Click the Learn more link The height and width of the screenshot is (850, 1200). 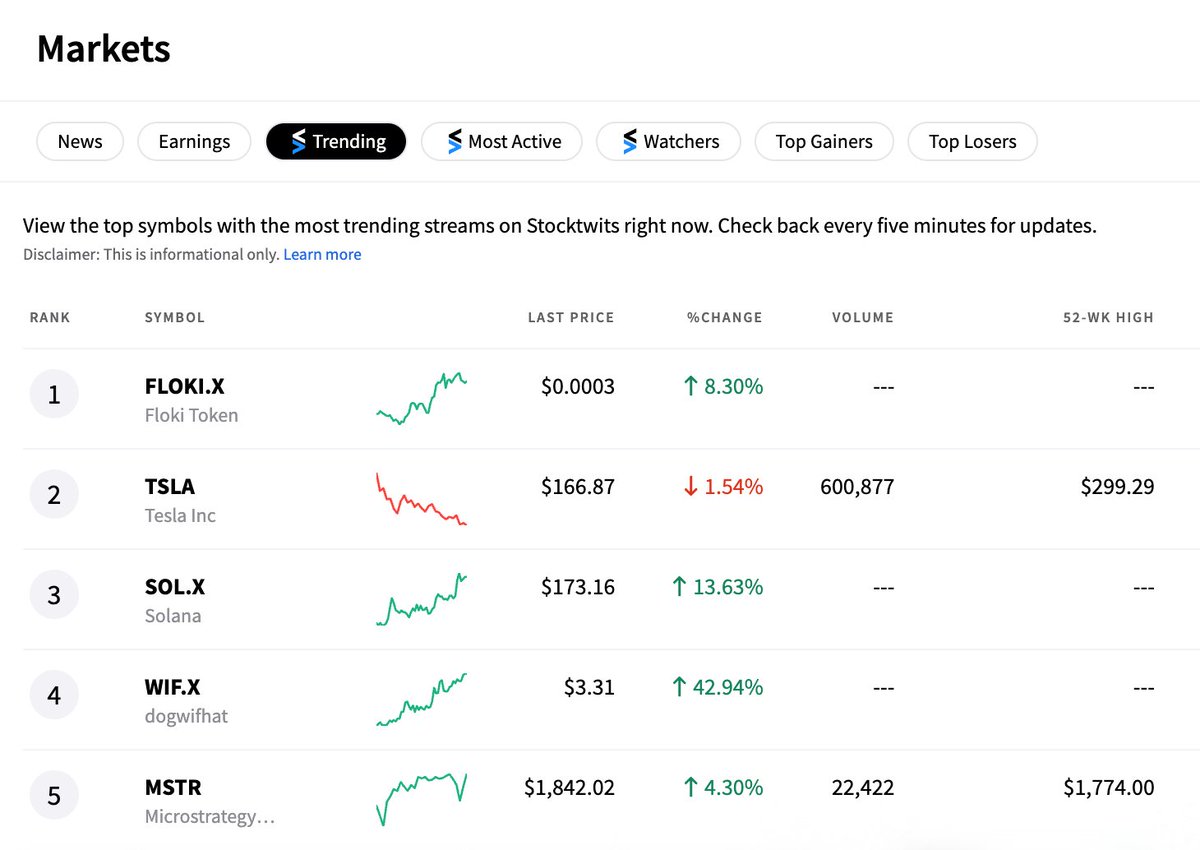click(322, 255)
